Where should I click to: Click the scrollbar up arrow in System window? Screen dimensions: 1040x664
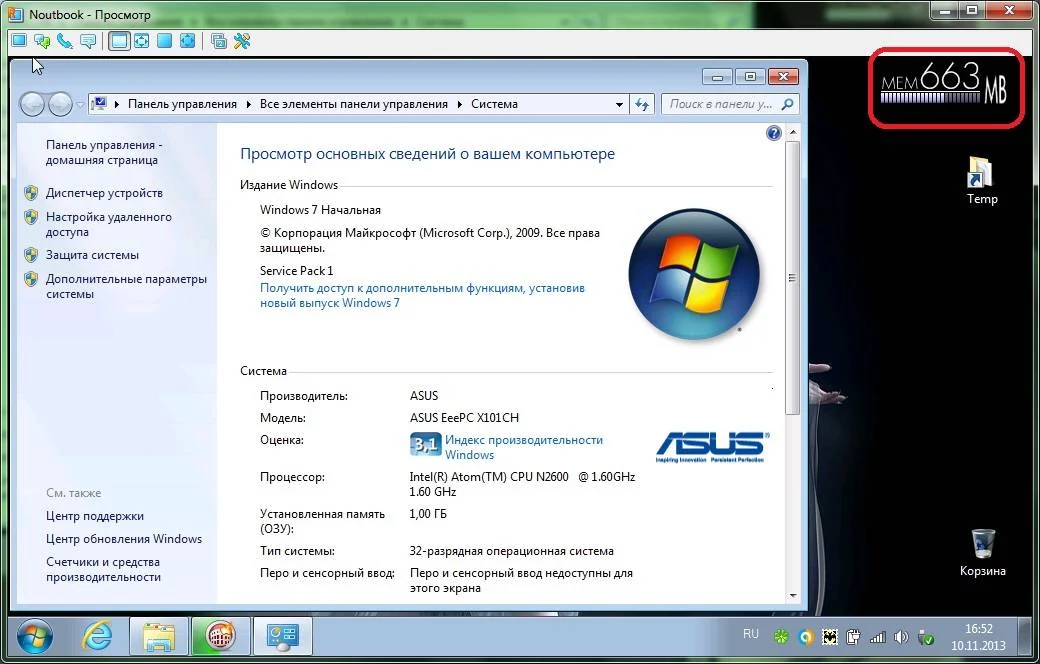tap(793, 133)
